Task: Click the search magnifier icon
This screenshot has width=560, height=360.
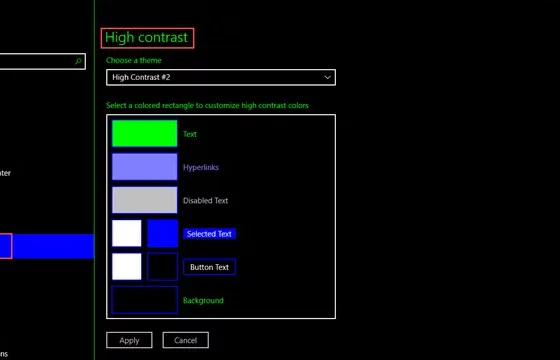Action: click(78, 61)
